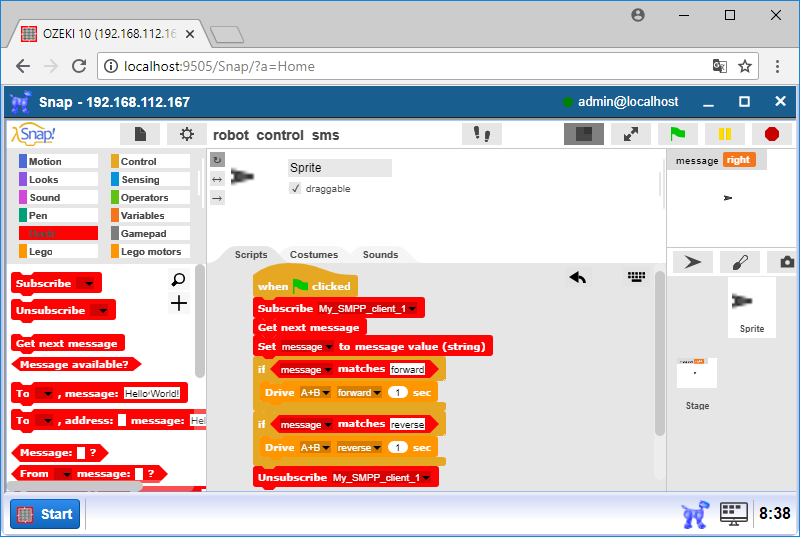The width and height of the screenshot is (800, 537).
Task: Toggle the footsteps single-stepping button
Action: (481, 134)
